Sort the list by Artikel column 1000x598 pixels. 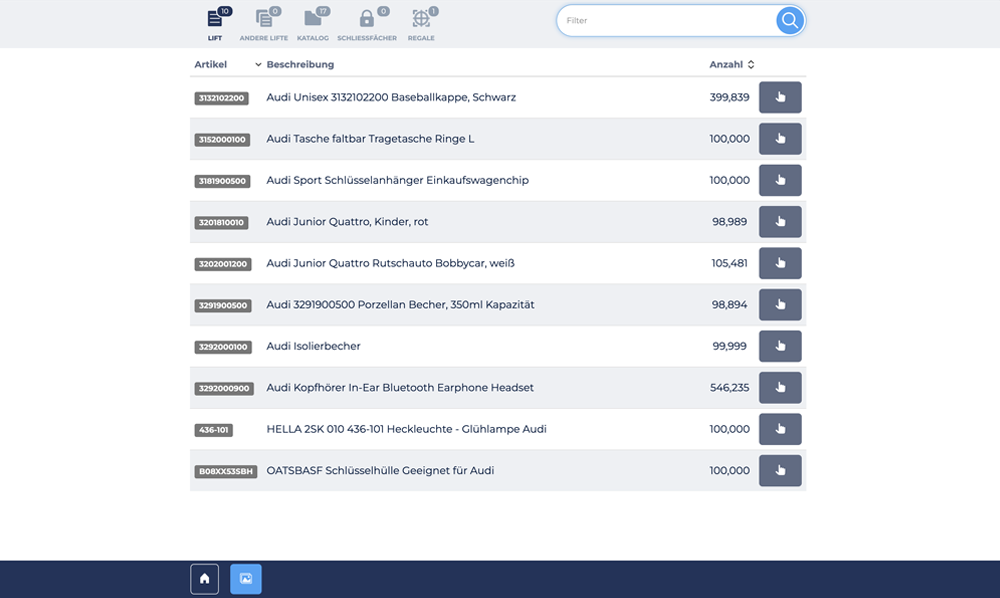pyautogui.click(x=211, y=65)
